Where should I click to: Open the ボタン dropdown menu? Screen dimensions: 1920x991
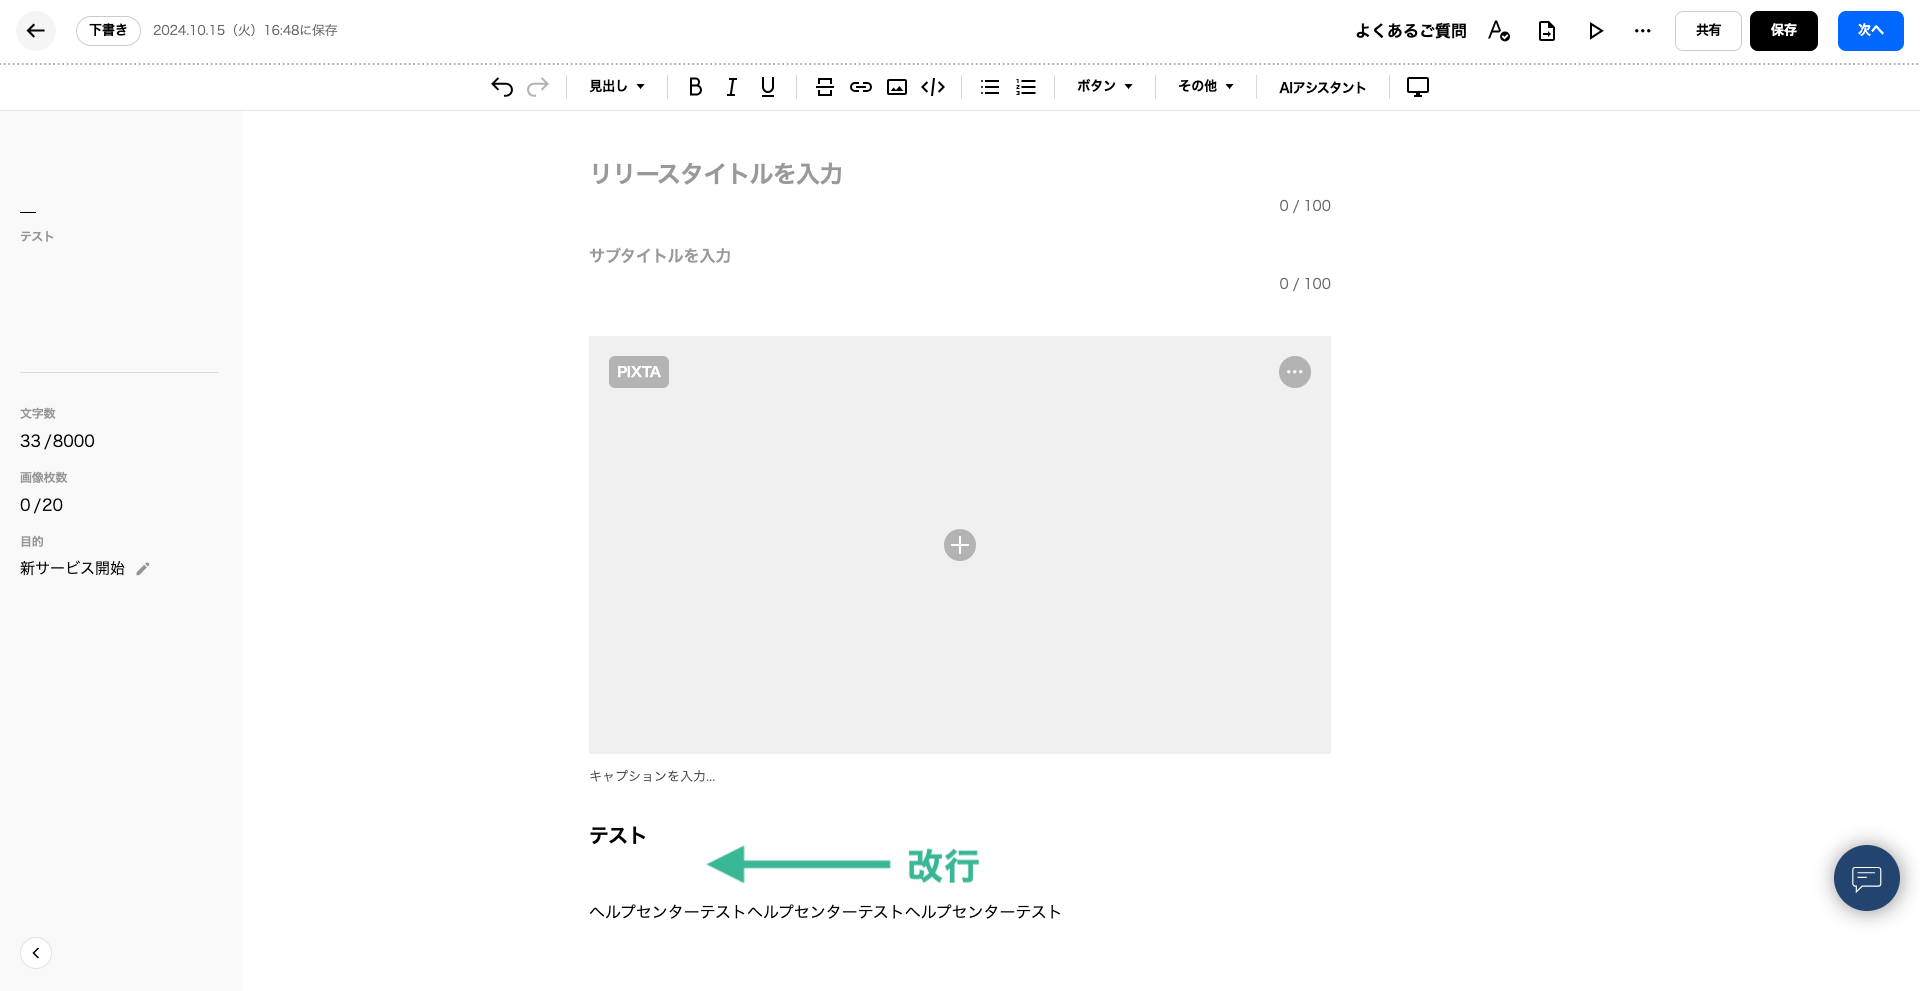coord(1105,87)
